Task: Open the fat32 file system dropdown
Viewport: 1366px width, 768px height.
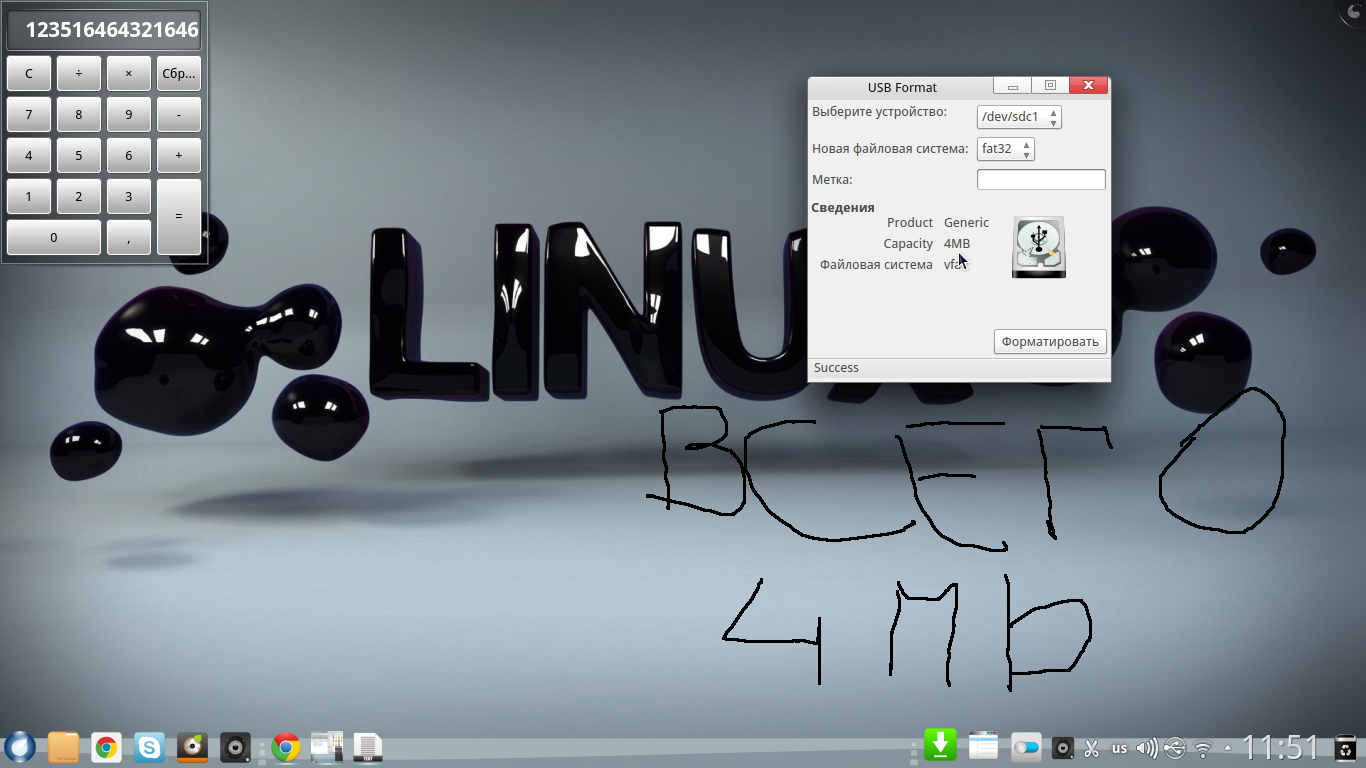Action: (1006, 149)
